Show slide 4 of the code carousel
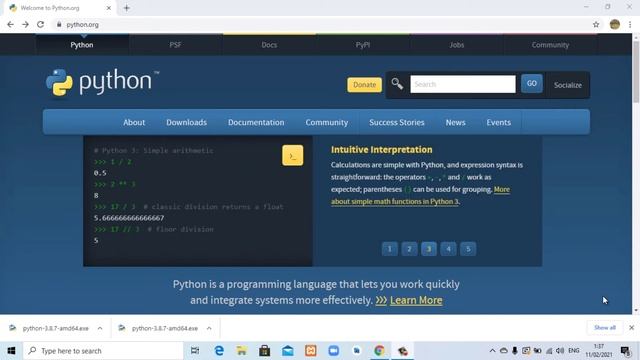Viewport: 640px width, 360px height. click(448, 249)
